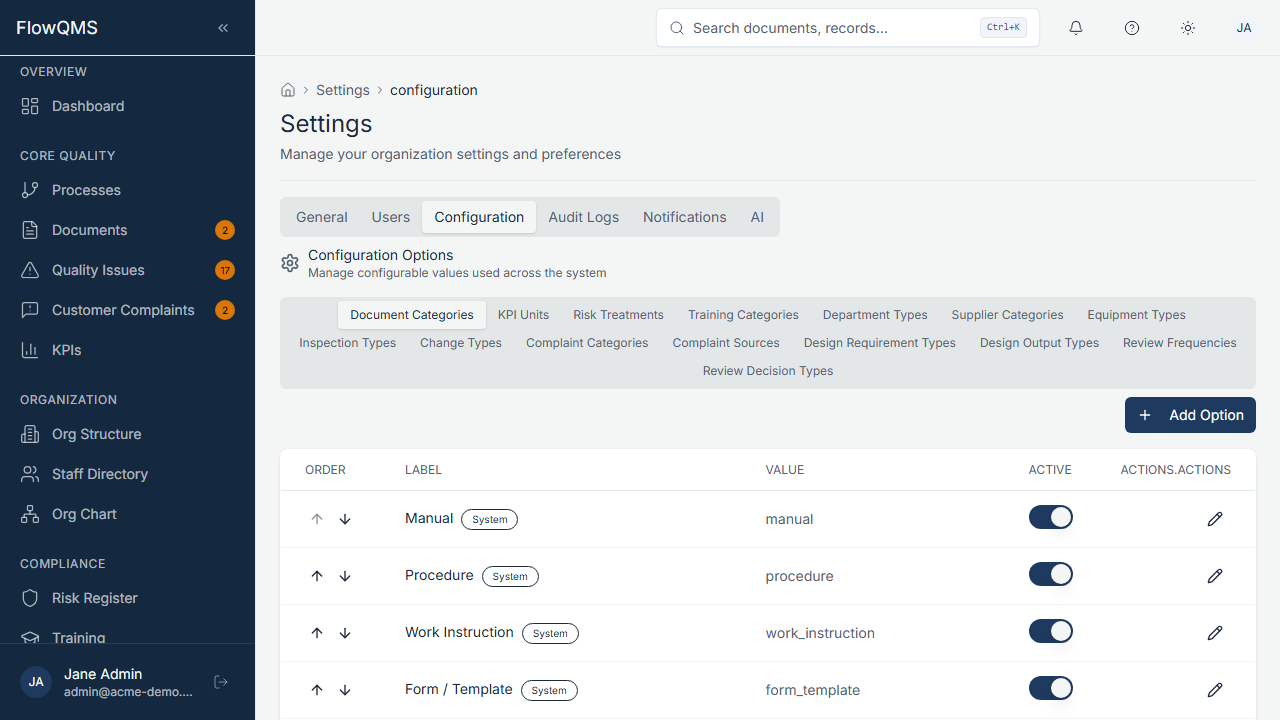Click the Add Option button

pos(1190,415)
